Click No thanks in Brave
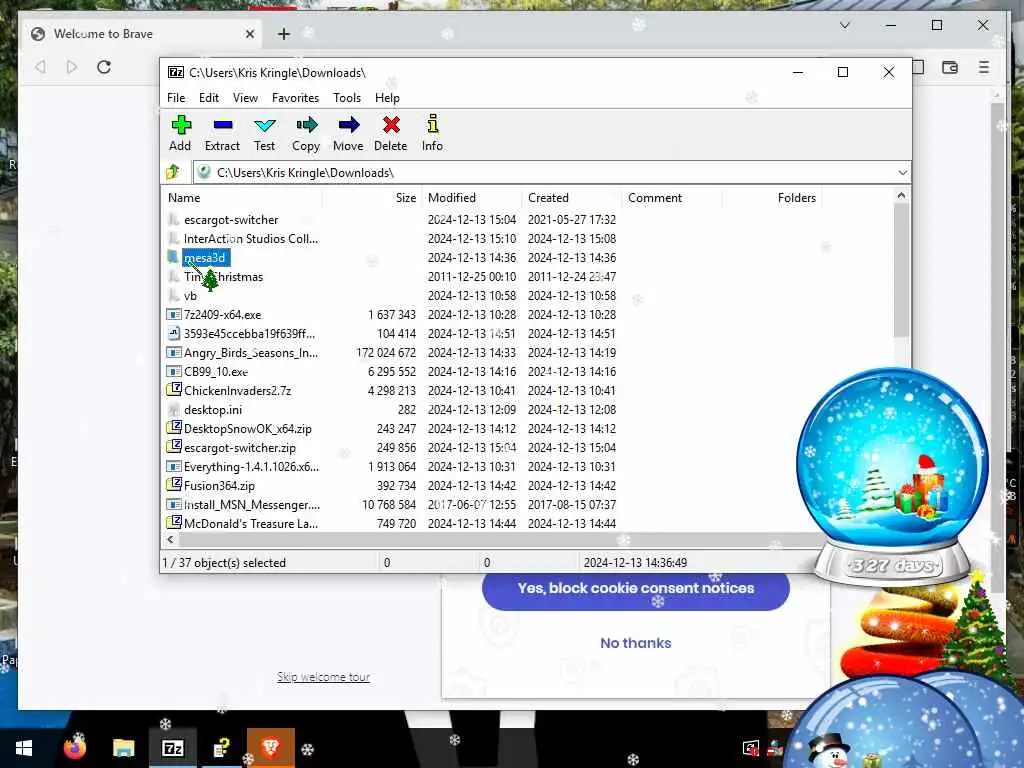The image size is (1024, 768). click(635, 643)
